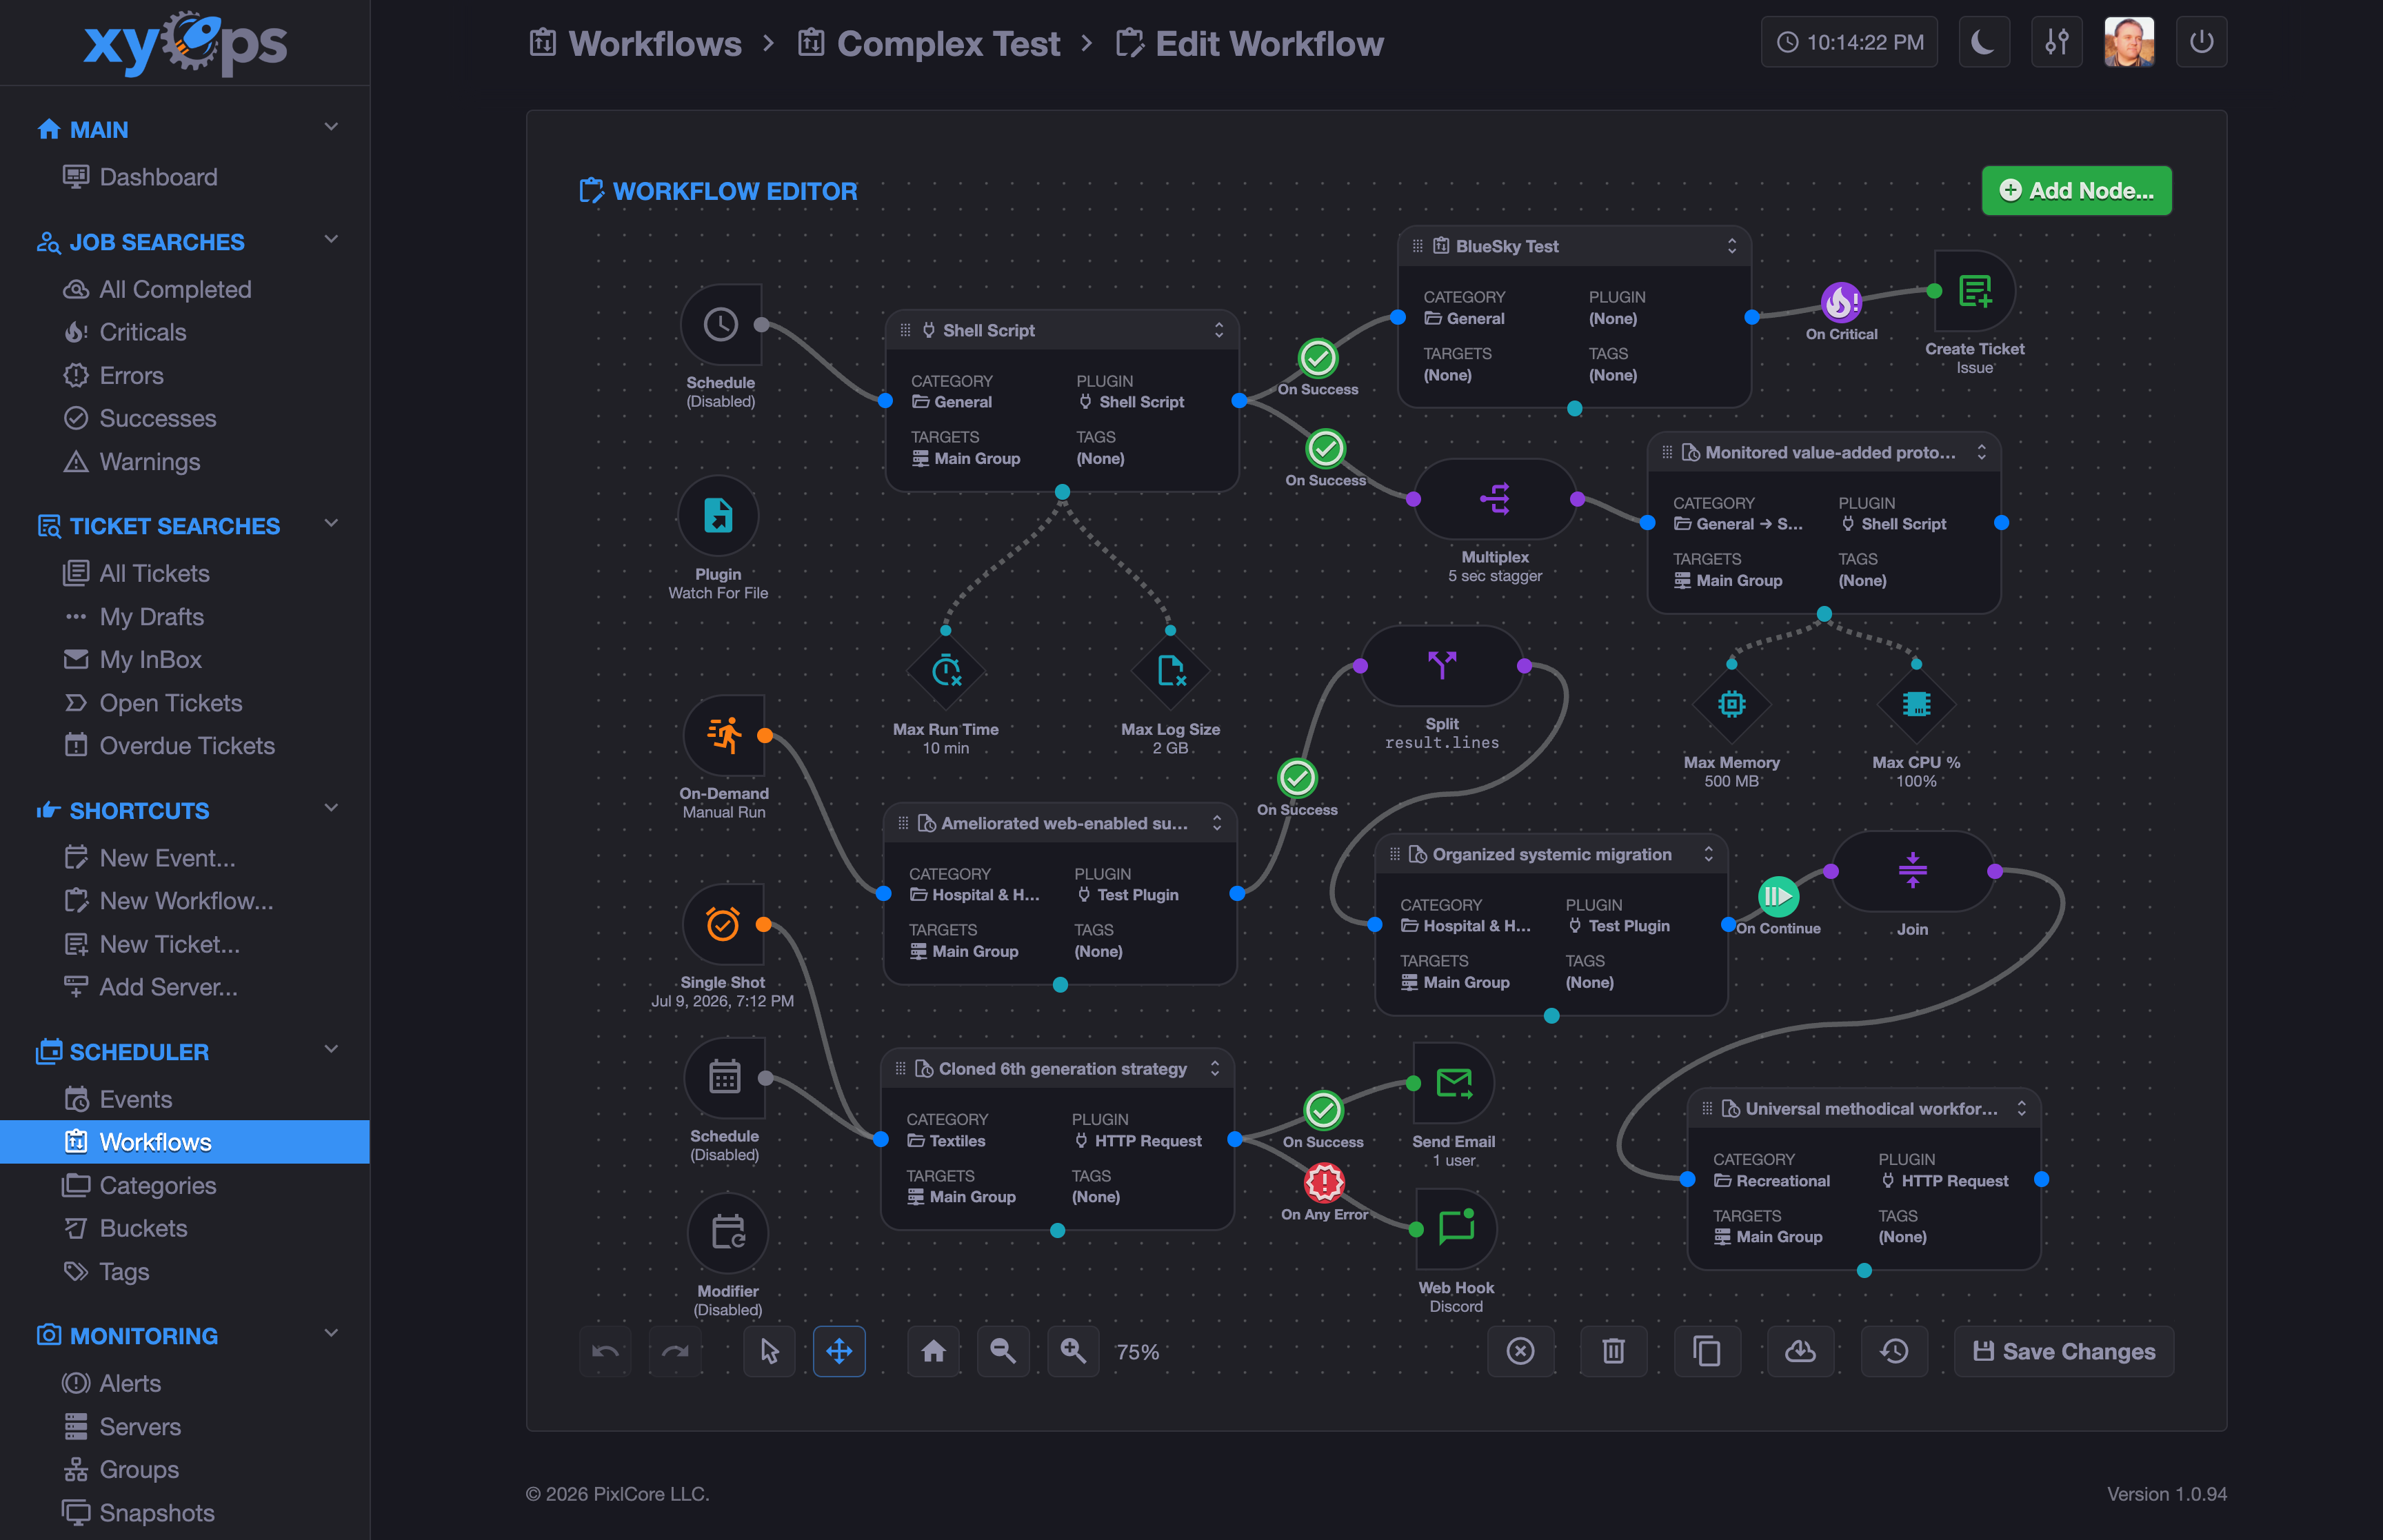Select the Max Run Time limit node
This screenshot has width=2383, height=1540.
(x=946, y=671)
